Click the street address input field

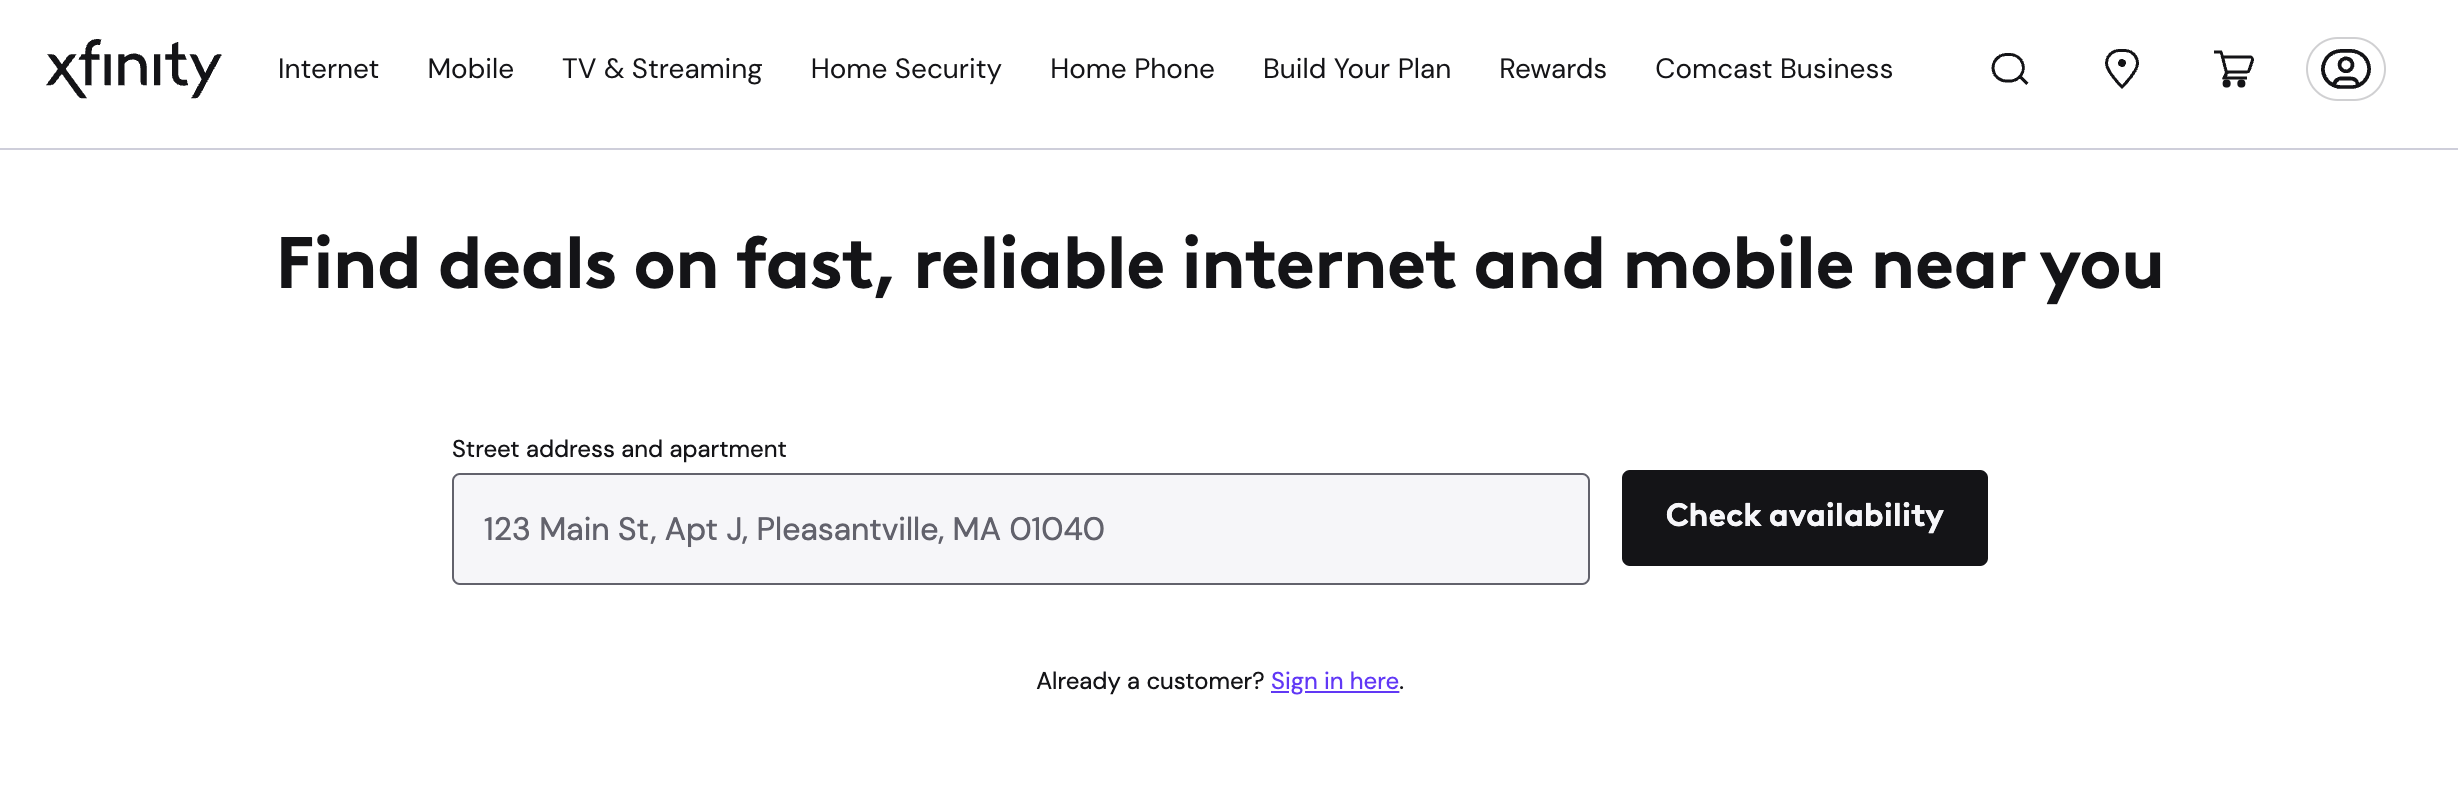pyautogui.click(x=1020, y=528)
